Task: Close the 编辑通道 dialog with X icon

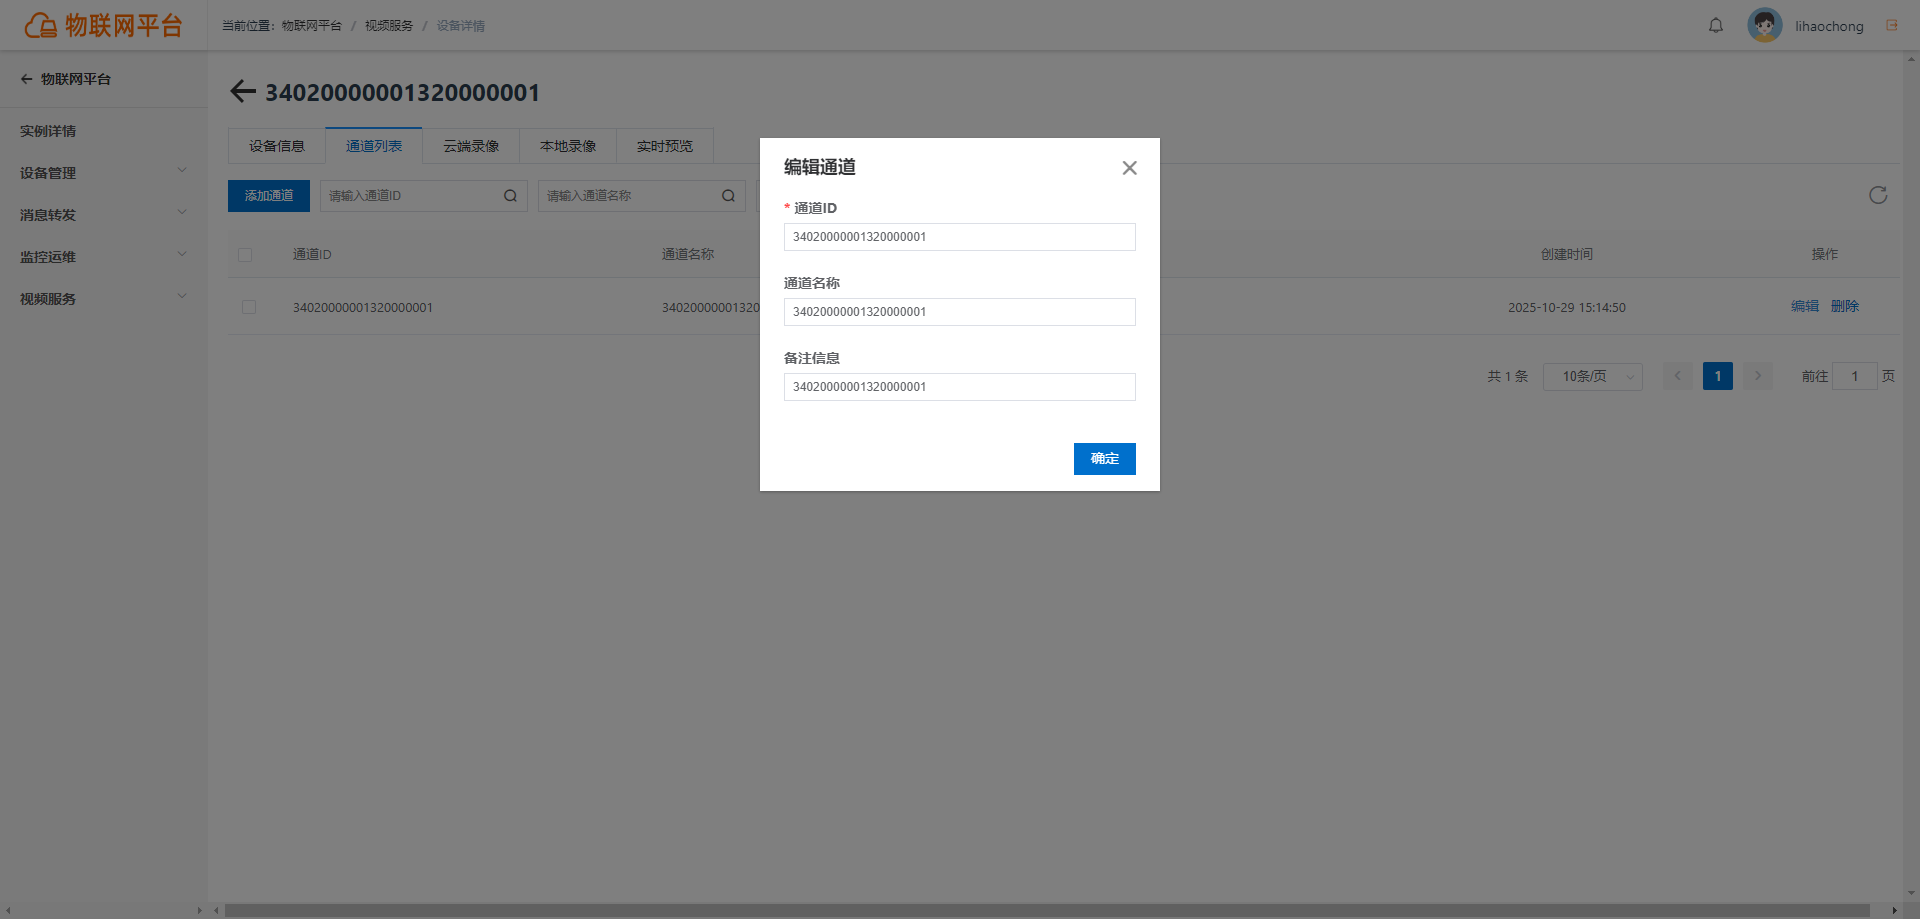Action: point(1129,168)
